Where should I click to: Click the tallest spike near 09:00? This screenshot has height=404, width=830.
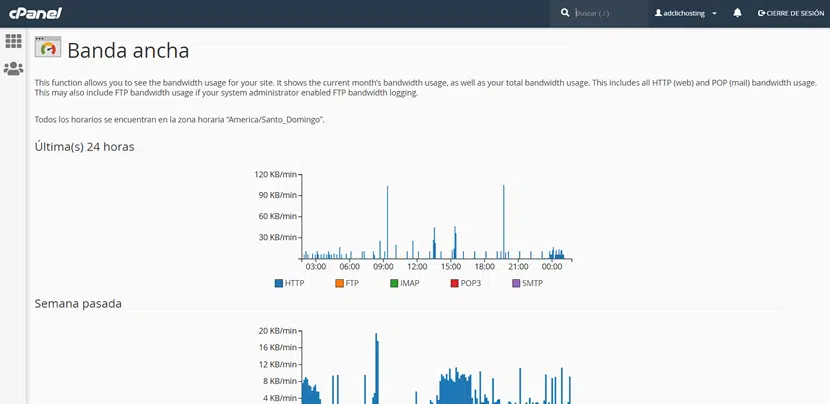pos(387,220)
